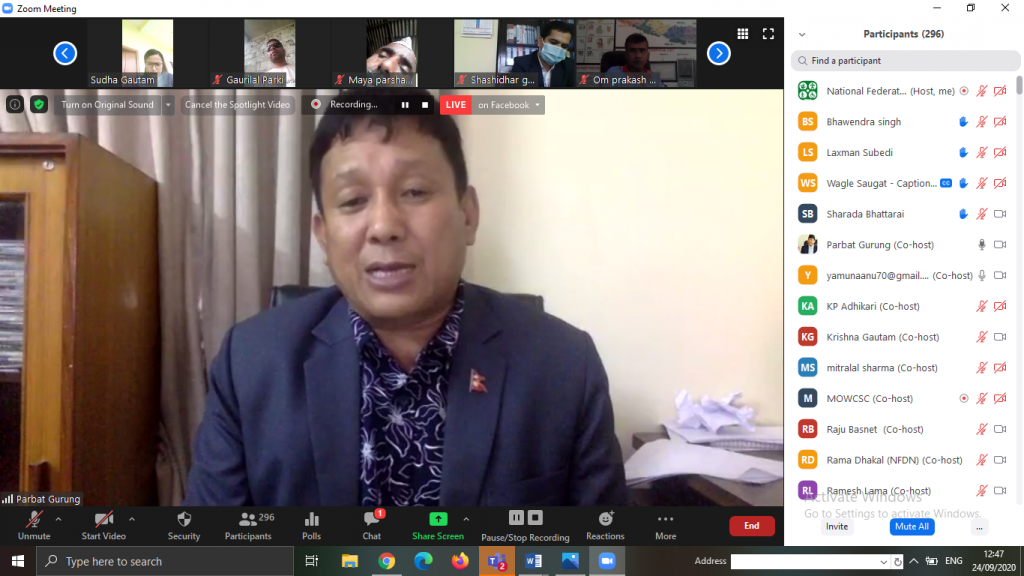The height and width of the screenshot is (576, 1024).
Task: Start Video from the toolbar
Action: (x=104, y=525)
